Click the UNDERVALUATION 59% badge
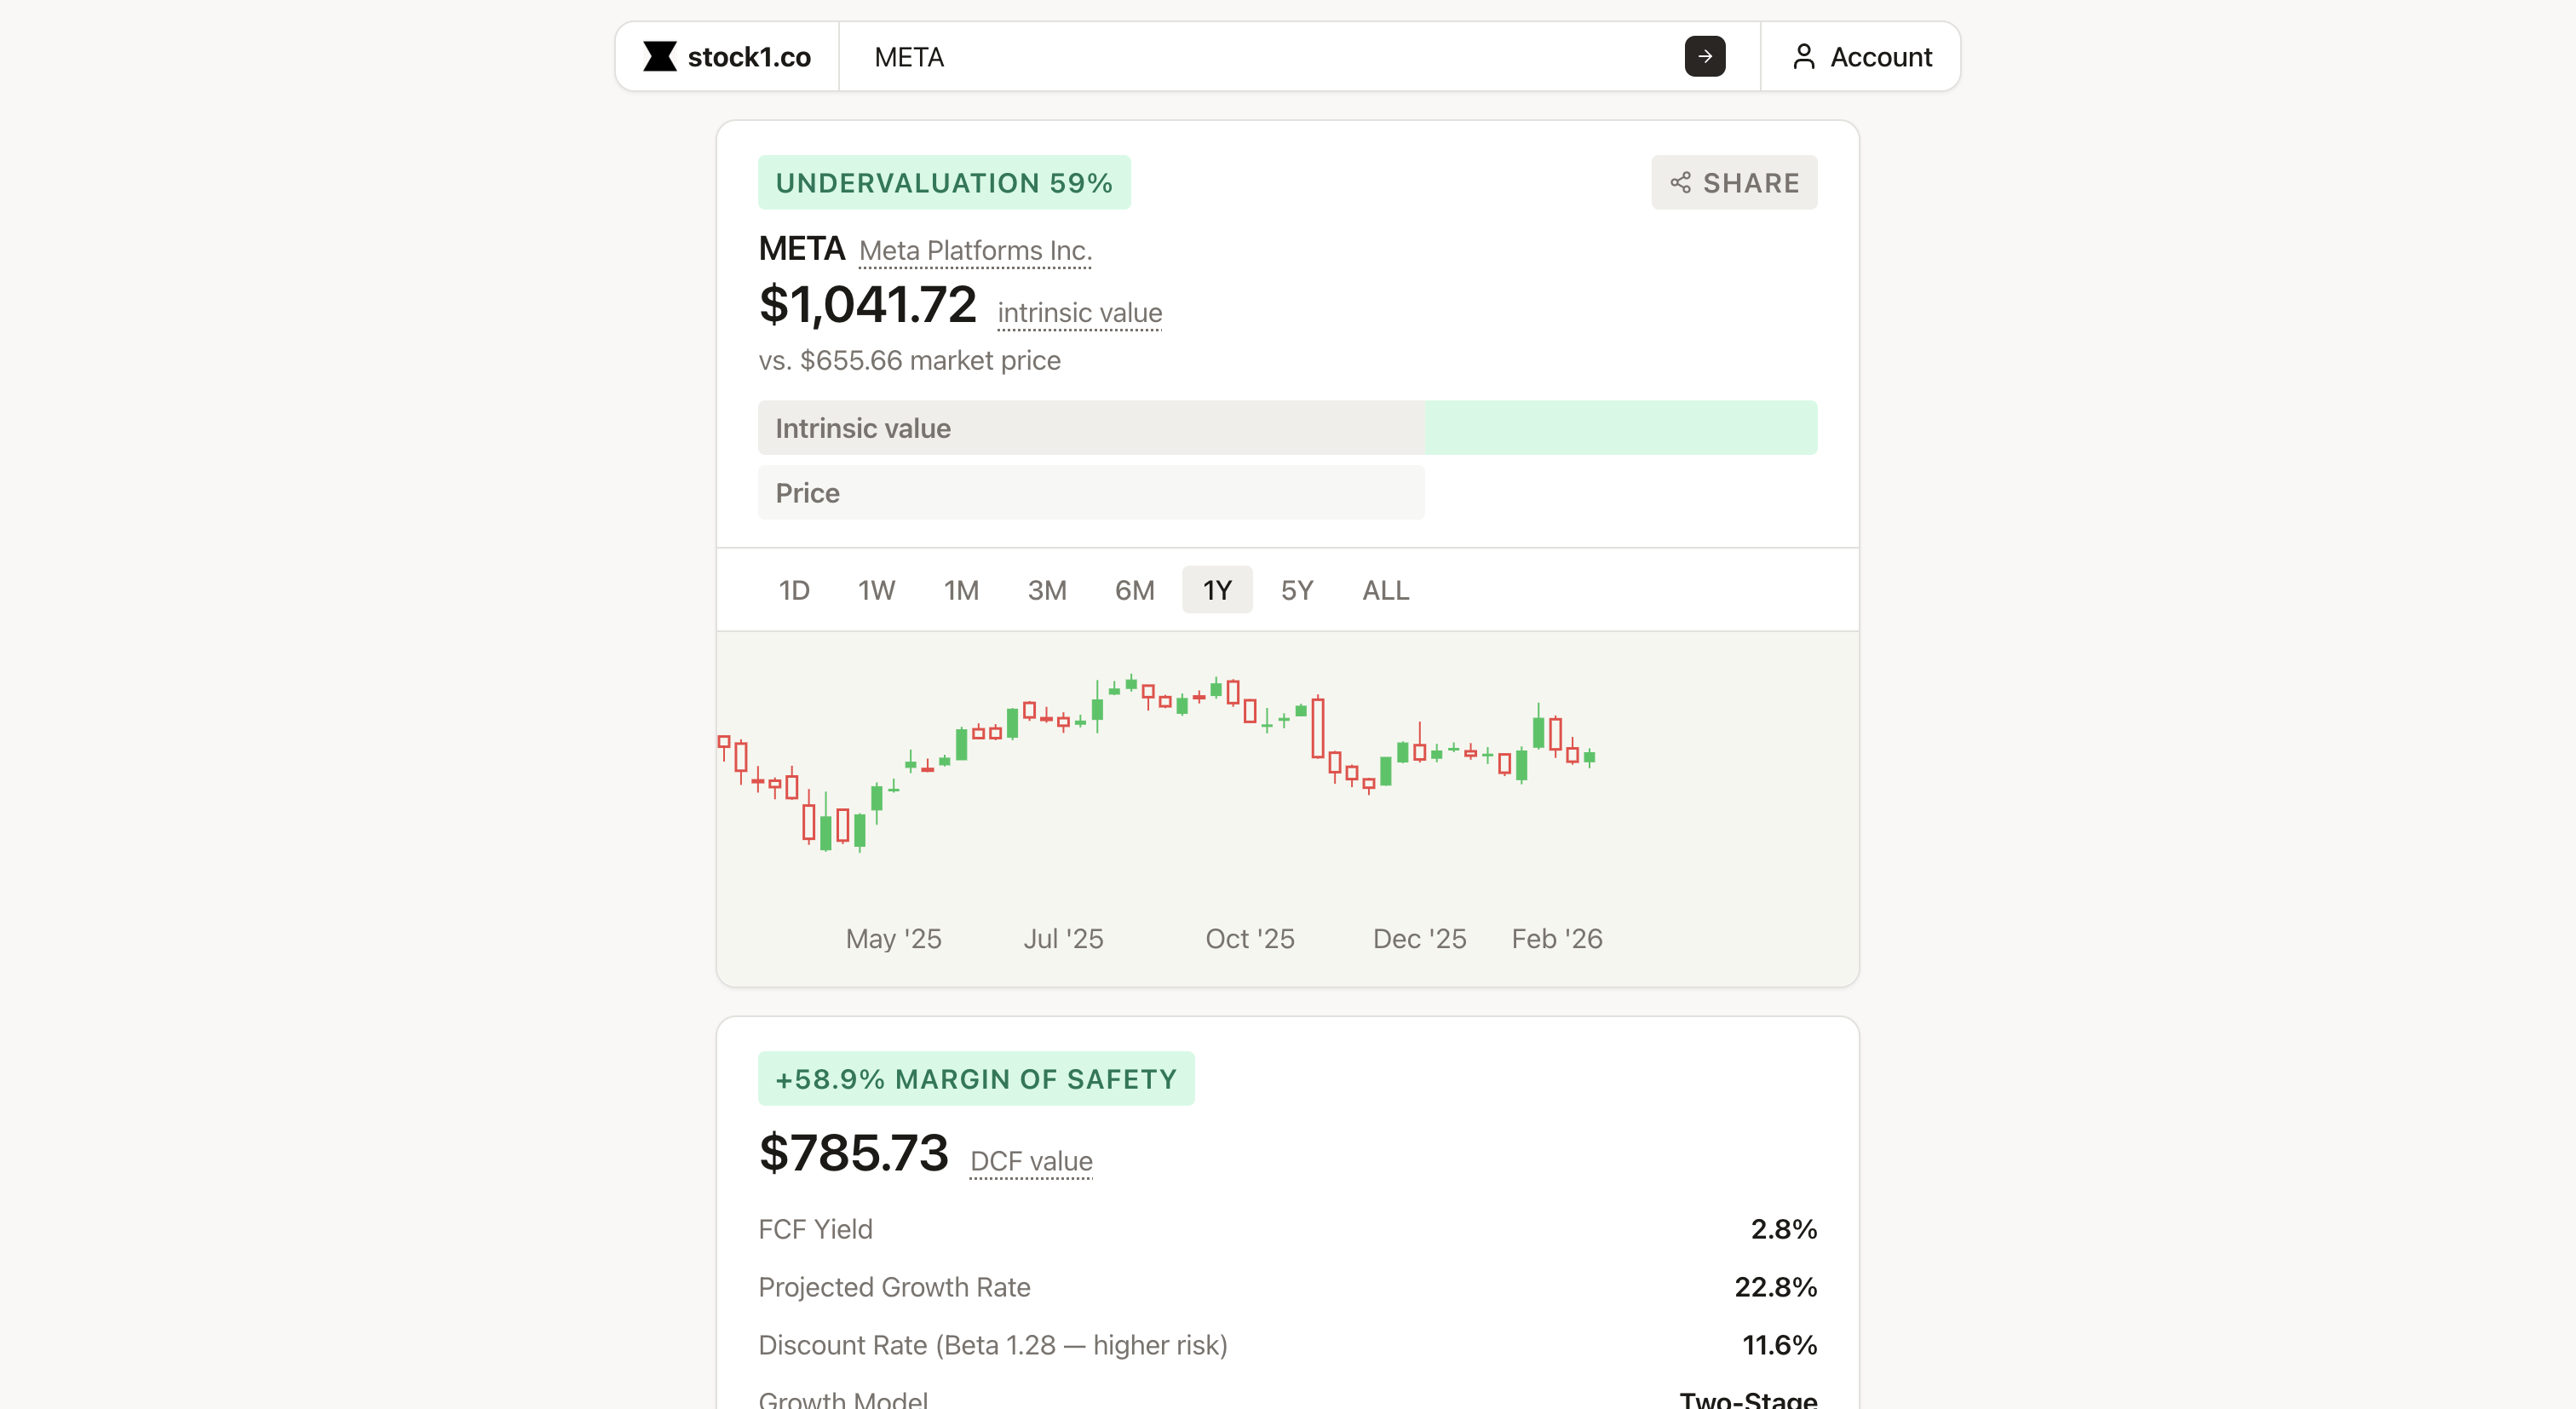 point(944,182)
